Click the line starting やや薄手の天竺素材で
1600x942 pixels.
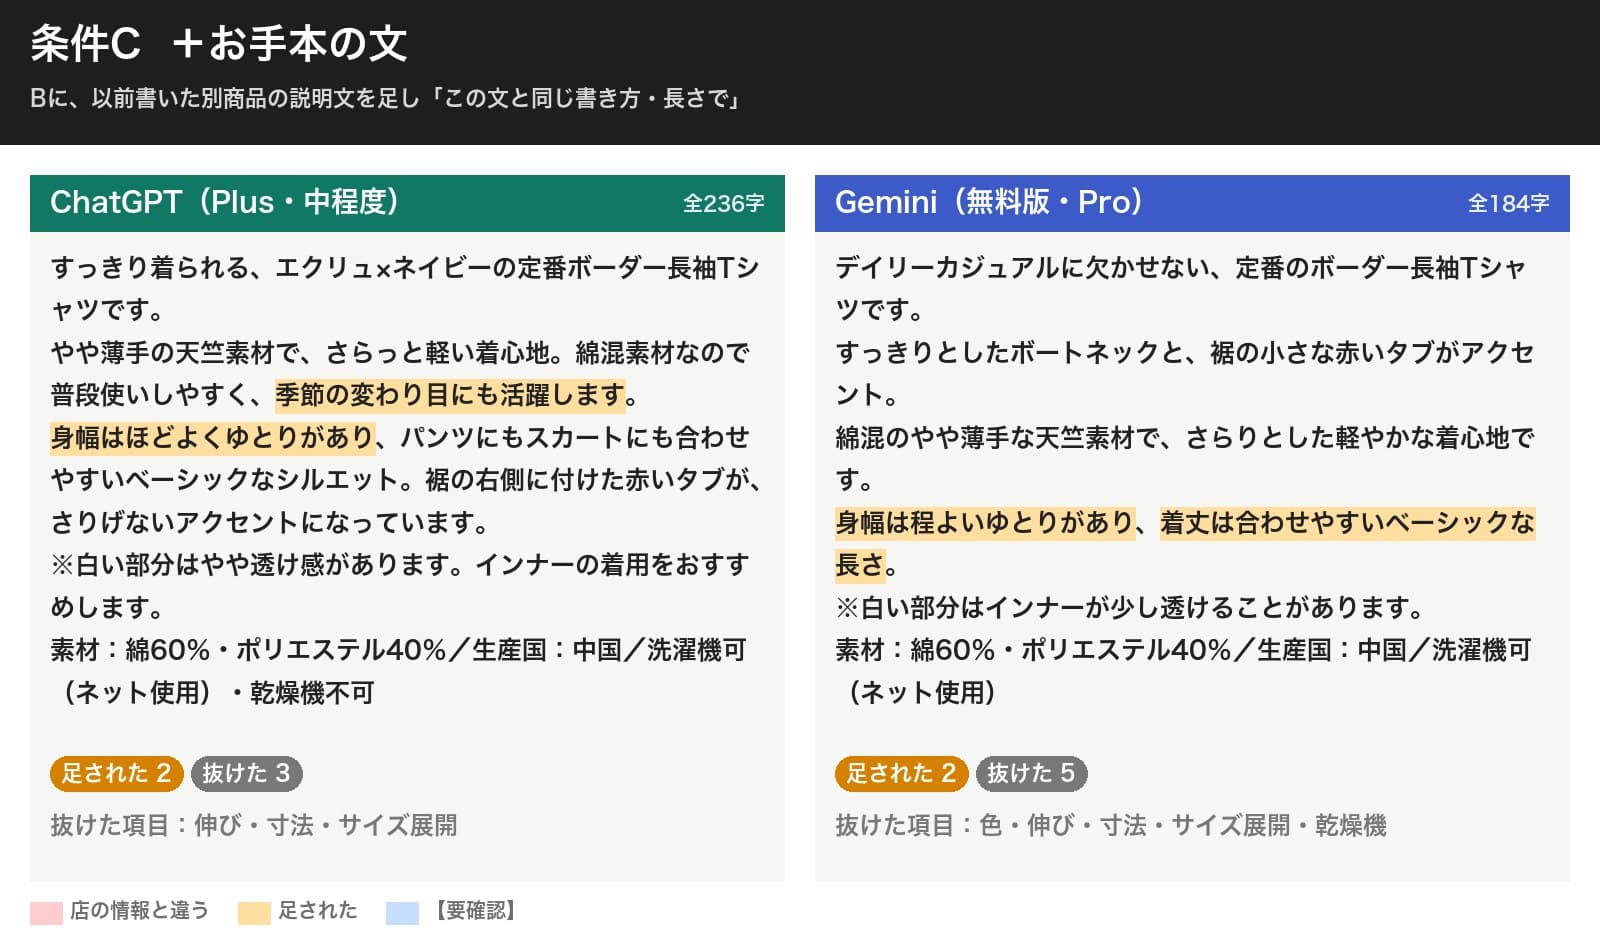pos(400,353)
